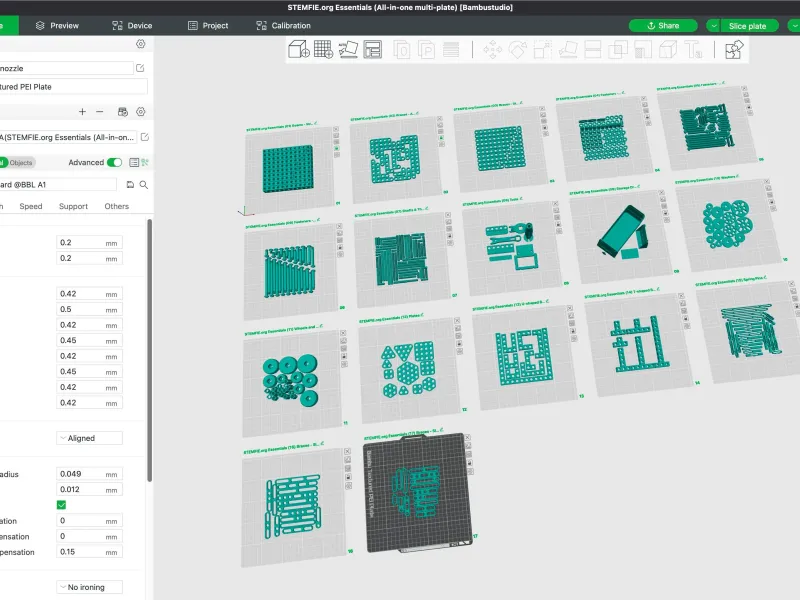The height and width of the screenshot is (600, 800).
Task: Select the Cut tool icon
Action: coord(592,50)
